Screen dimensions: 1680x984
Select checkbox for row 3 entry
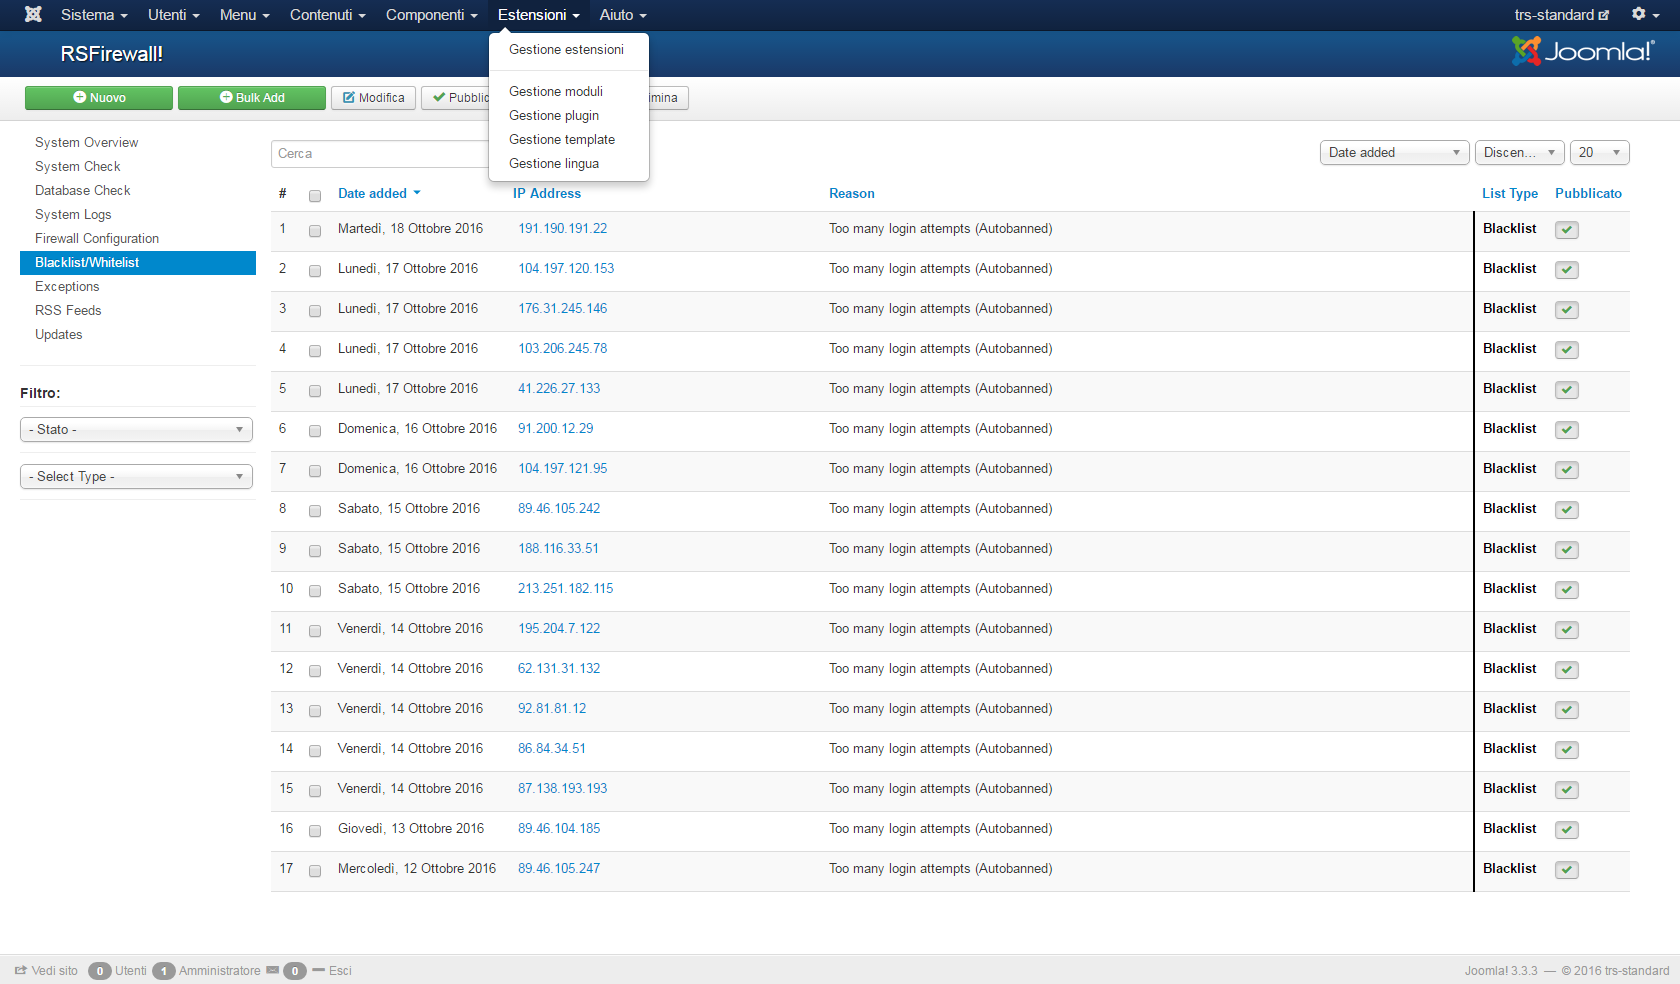tap(315, 310)
